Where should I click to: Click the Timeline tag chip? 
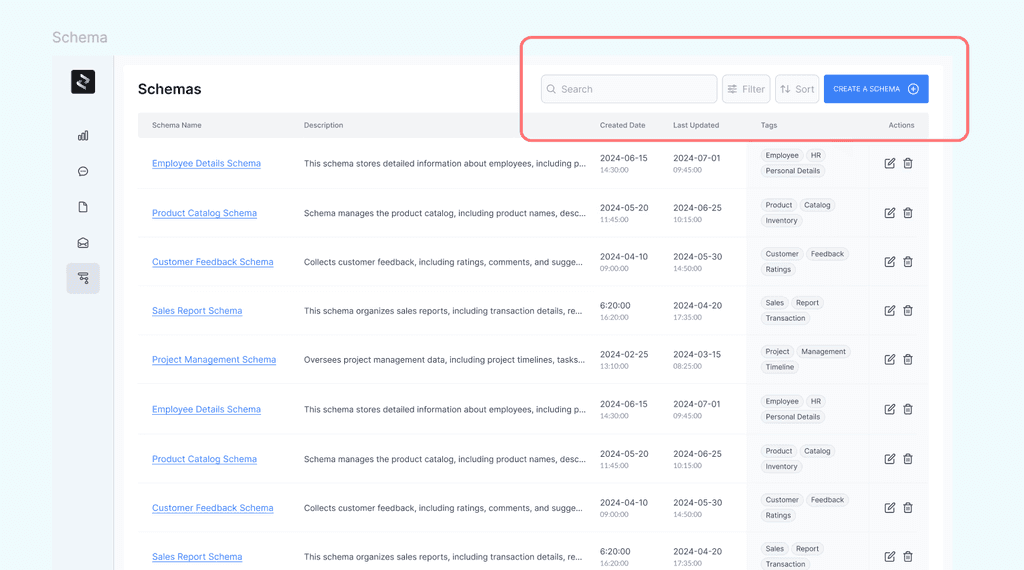click(780, 367)
